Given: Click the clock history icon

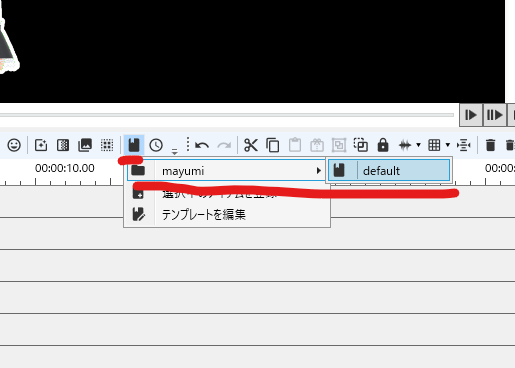Looking at the screenshot, I should 156,145.
